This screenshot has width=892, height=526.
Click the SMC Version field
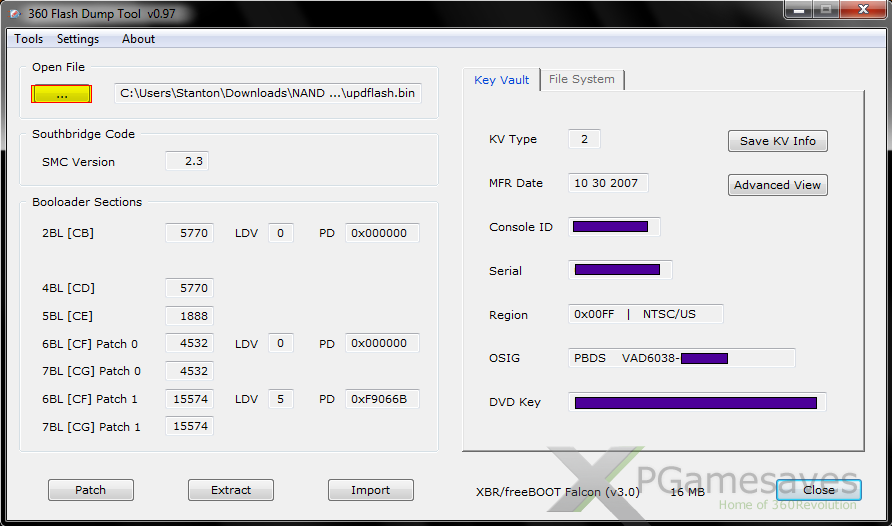(187, 162)
